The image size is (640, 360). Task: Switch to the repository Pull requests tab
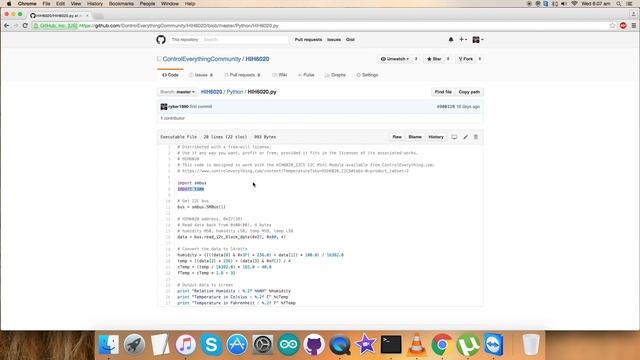point(242,75)
